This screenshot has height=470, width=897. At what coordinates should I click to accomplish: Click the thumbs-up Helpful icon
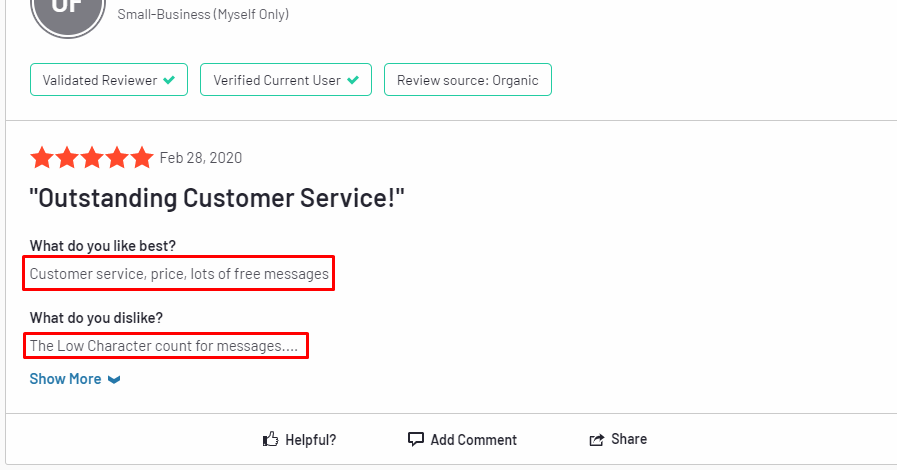point(271,439)
